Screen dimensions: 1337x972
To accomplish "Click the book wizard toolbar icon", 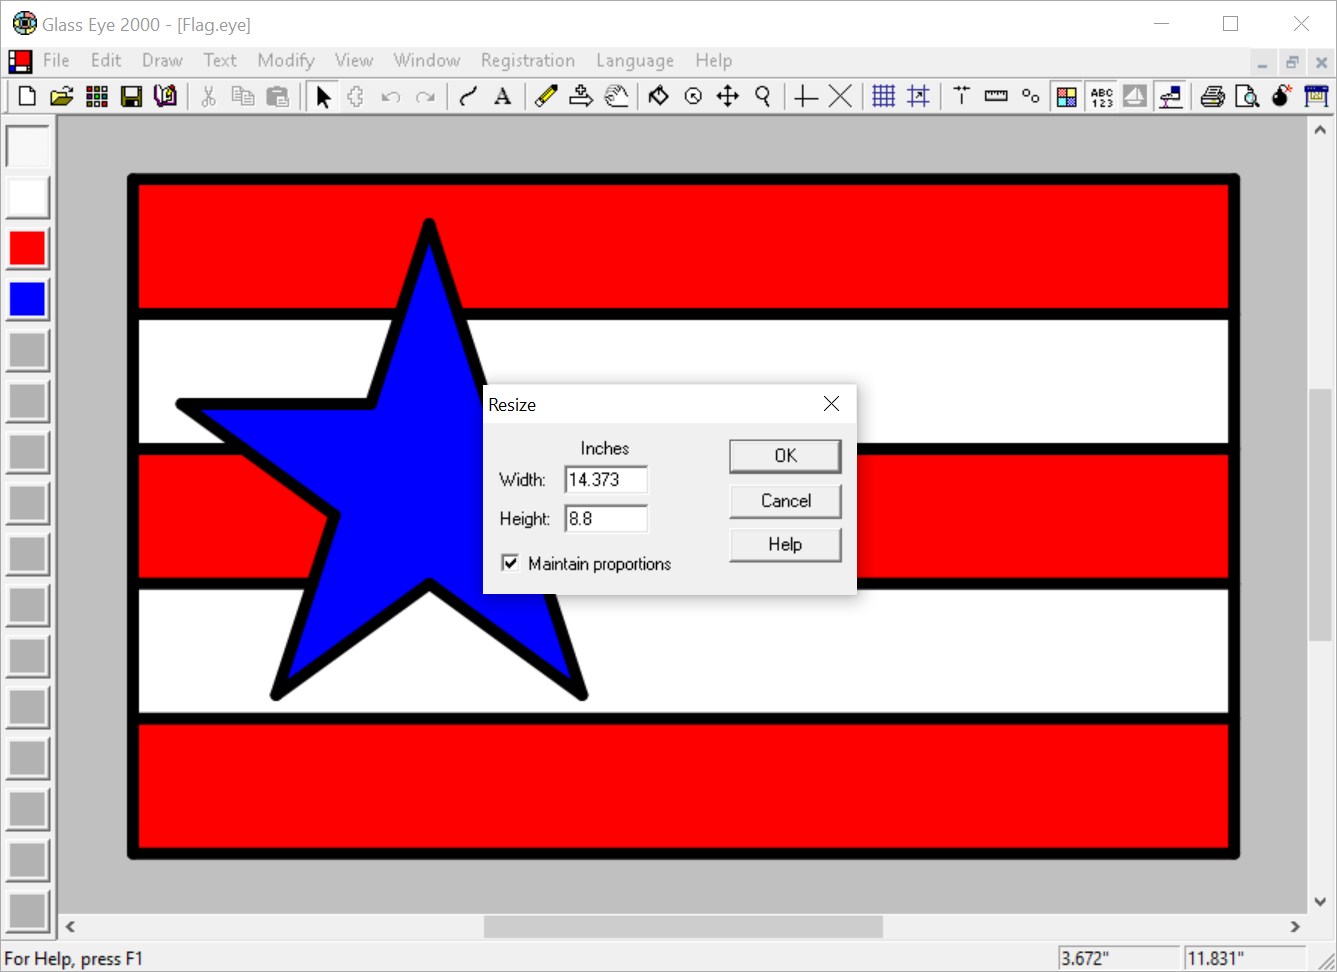I will pos(166,96).
